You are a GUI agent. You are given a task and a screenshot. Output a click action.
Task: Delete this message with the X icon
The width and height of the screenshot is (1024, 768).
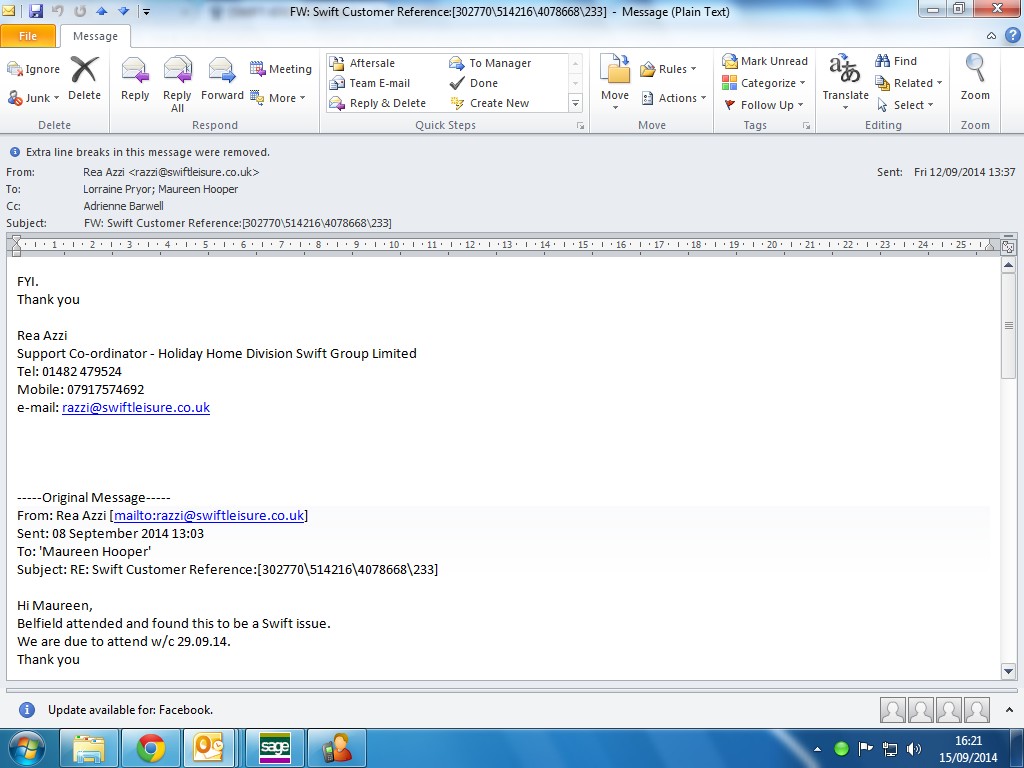click(84, 78)
